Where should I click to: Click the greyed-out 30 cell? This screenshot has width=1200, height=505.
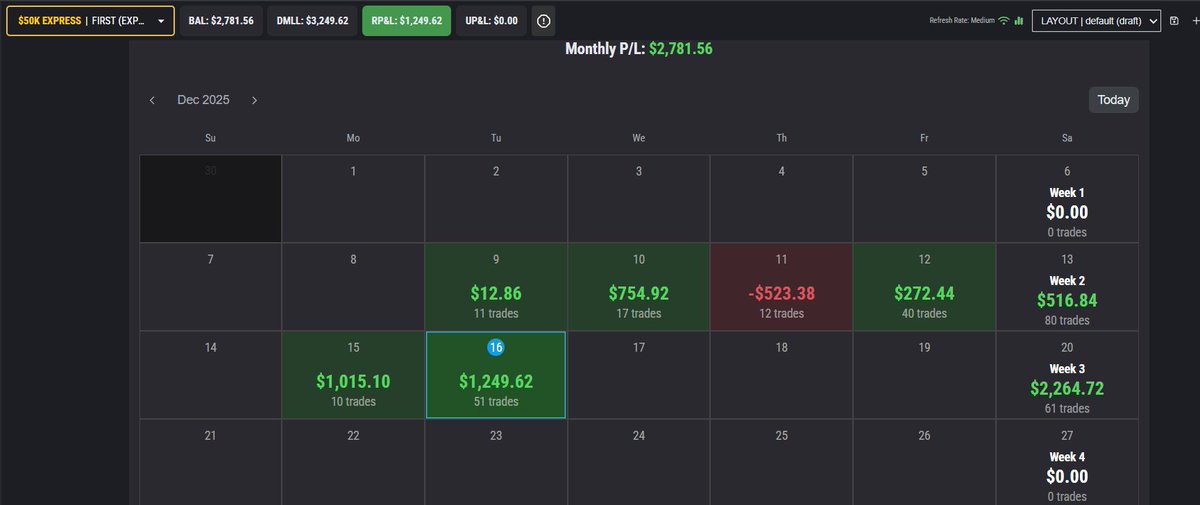pyautogui.click(x=210, y=199)
